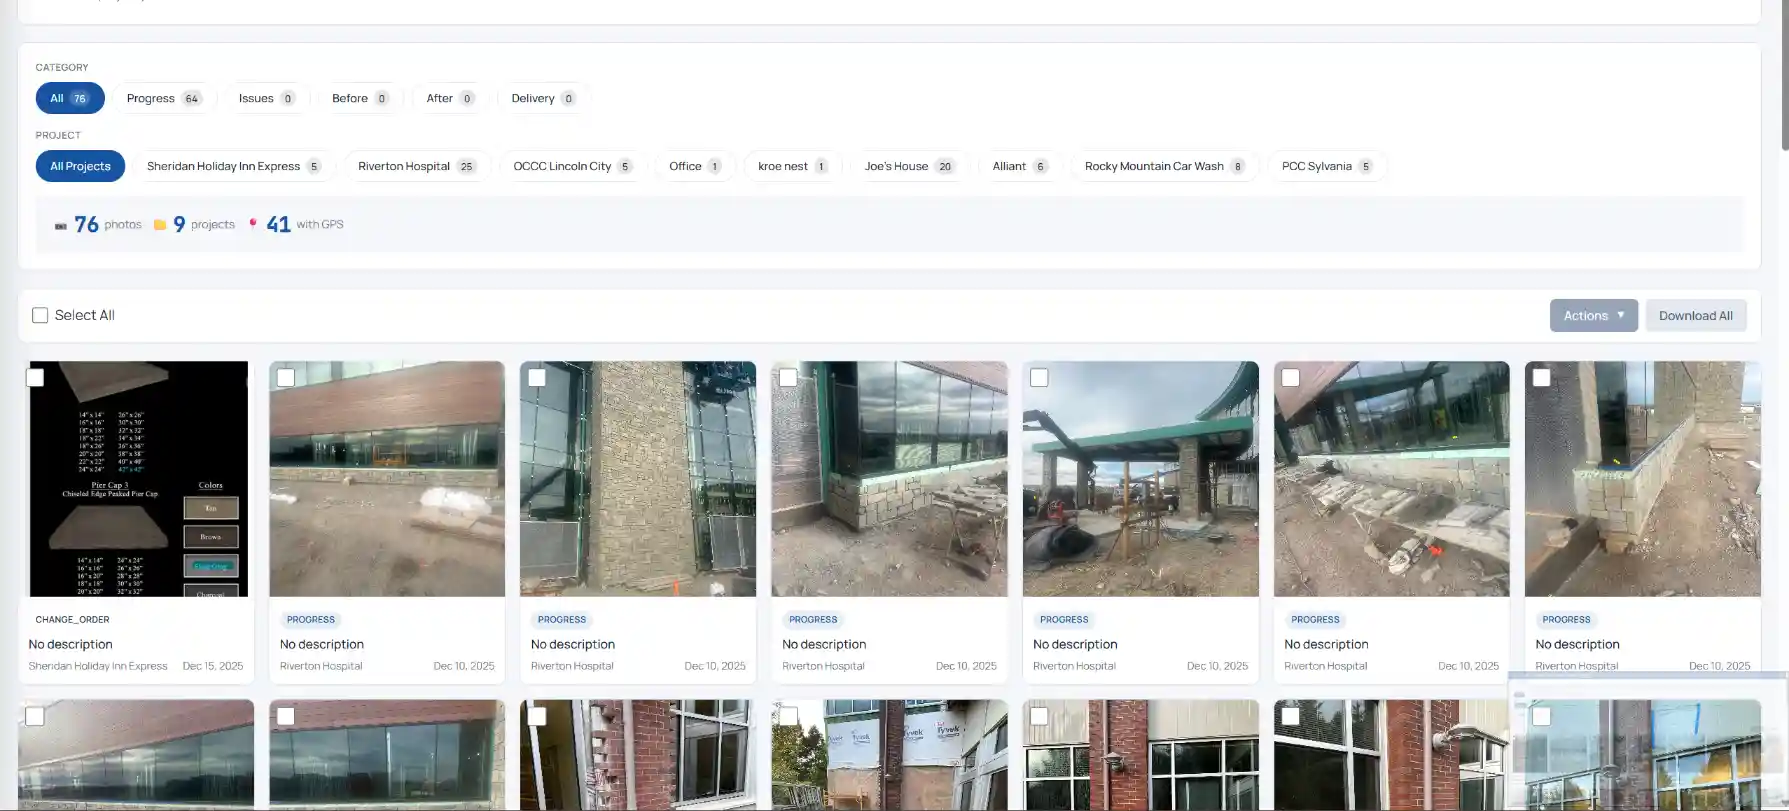Click the folder icon beside 9 projects
Screen dimensions: 1789x811
pos(160,225)
